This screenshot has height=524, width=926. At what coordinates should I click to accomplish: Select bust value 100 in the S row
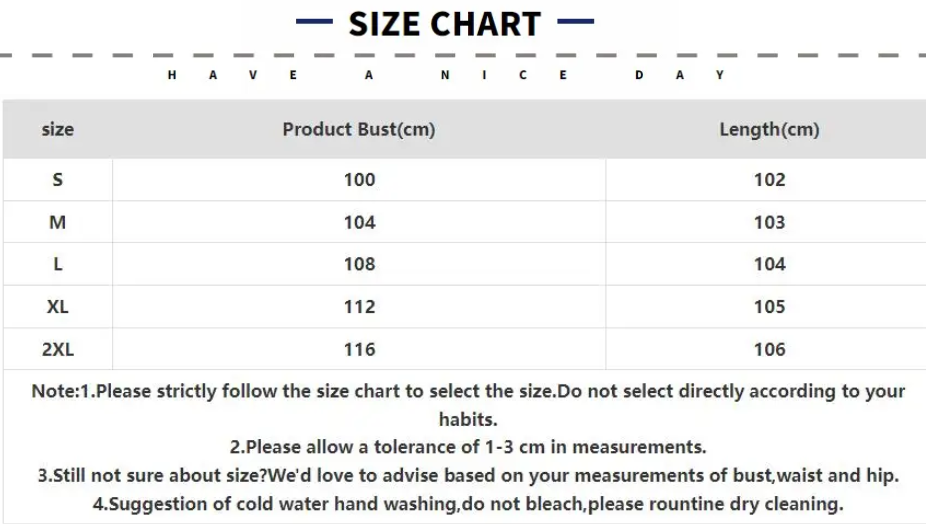[359, 180]
